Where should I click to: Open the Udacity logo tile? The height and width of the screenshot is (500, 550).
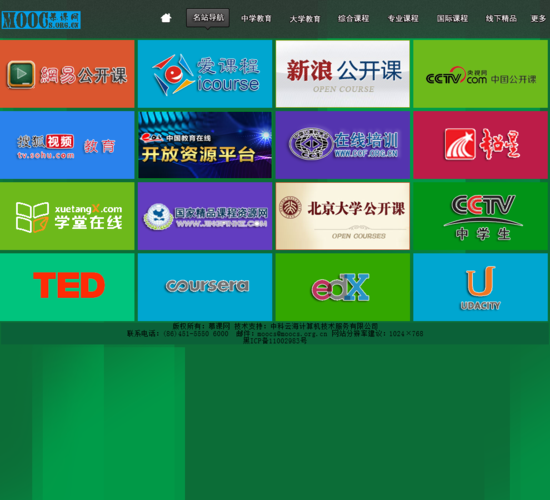[481, 287]
